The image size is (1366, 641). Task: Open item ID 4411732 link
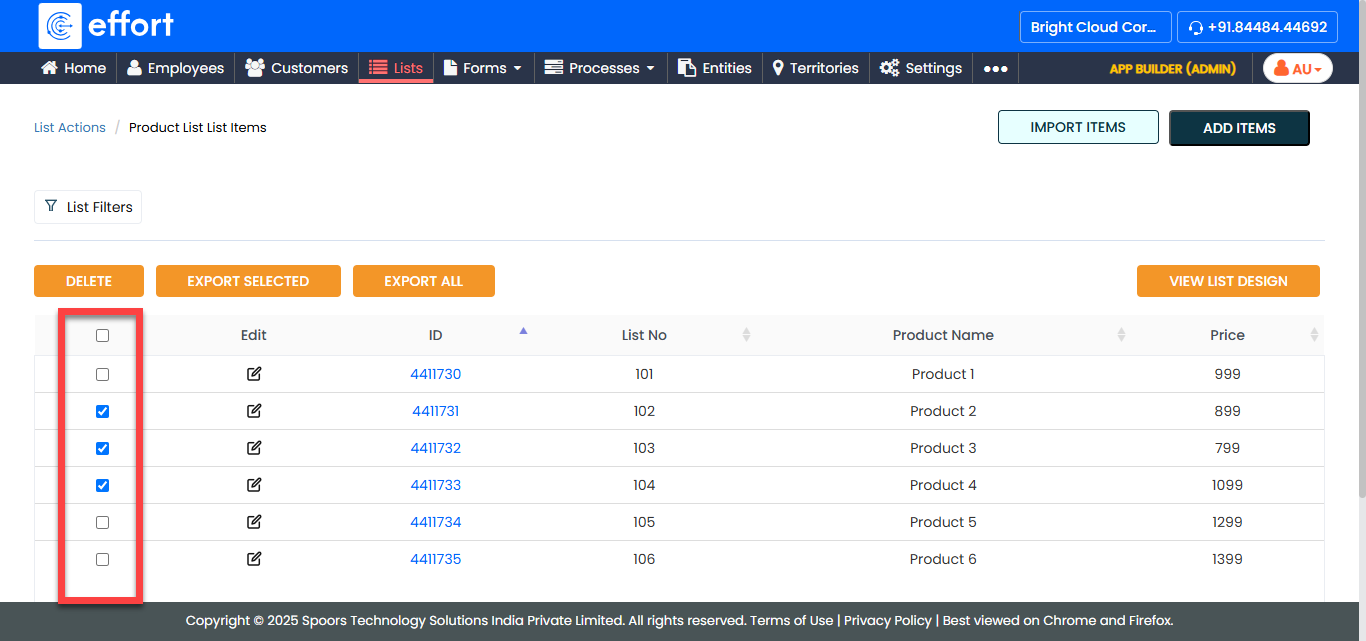click(435, 448)
